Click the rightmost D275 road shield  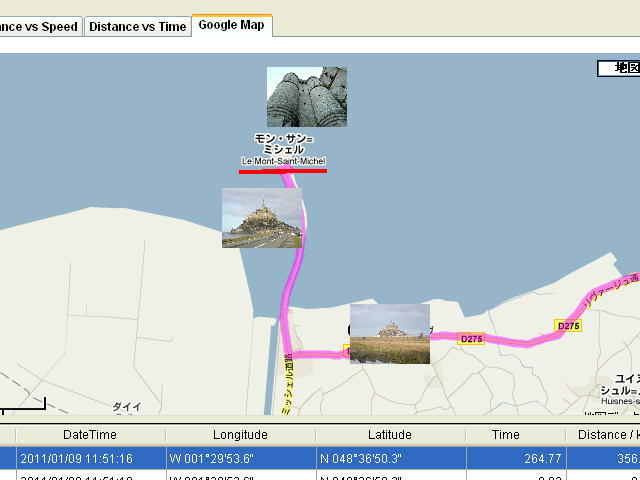coord(568,326)
